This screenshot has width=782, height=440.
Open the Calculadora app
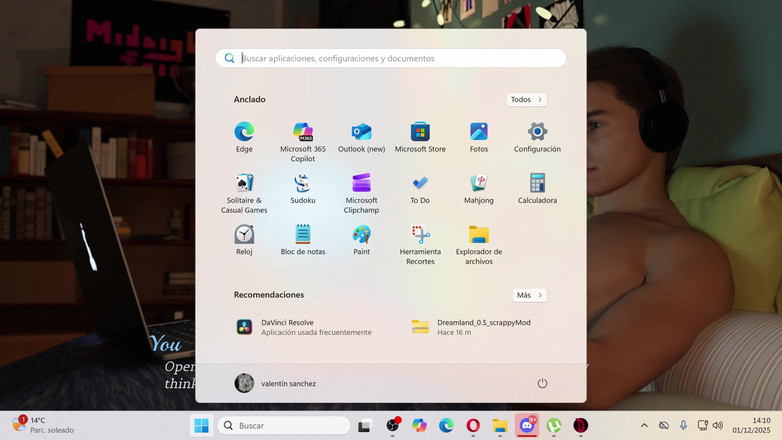[537, 188]
